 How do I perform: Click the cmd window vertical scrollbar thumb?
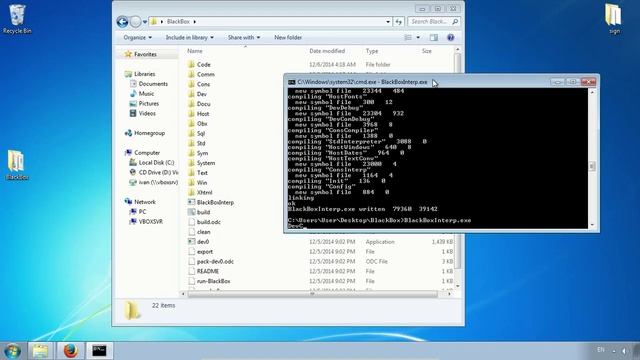592,166
